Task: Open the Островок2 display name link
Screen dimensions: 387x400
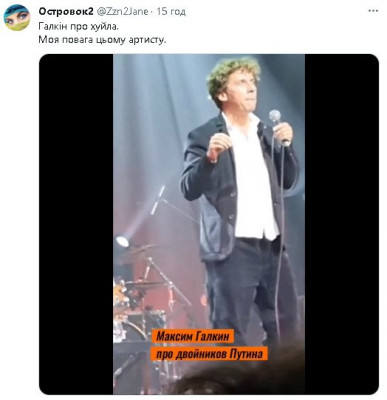Action: tap(66, 11)
